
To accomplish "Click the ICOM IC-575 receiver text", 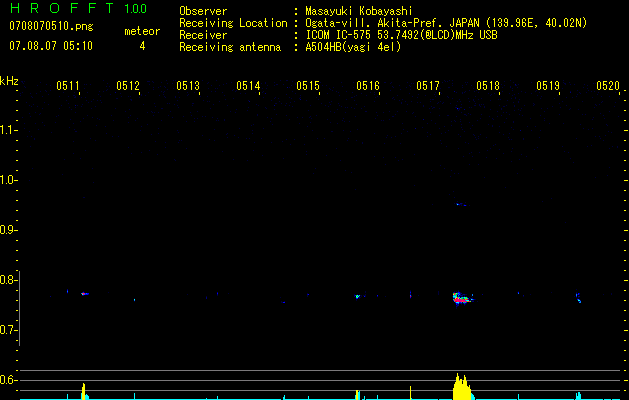I will pos(401,35).
